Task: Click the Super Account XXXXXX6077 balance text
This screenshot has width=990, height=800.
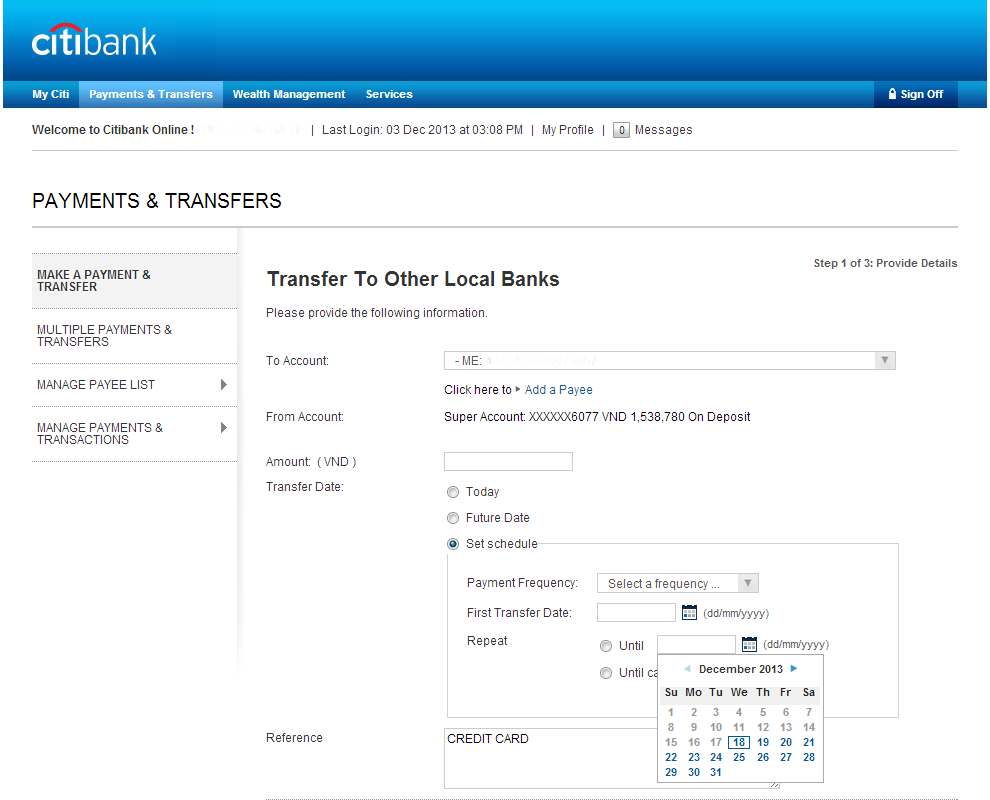Action: (x=597, y=417)
